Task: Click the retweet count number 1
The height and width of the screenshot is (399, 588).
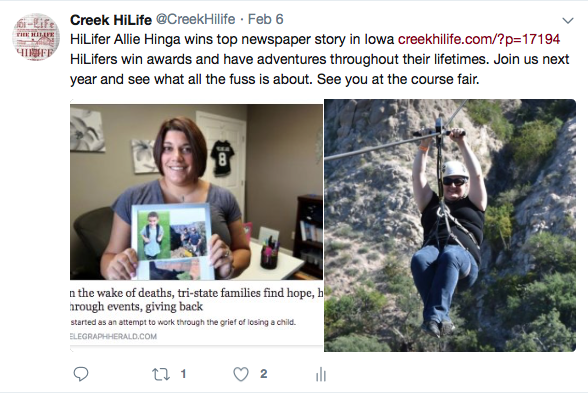Action: 183,374
